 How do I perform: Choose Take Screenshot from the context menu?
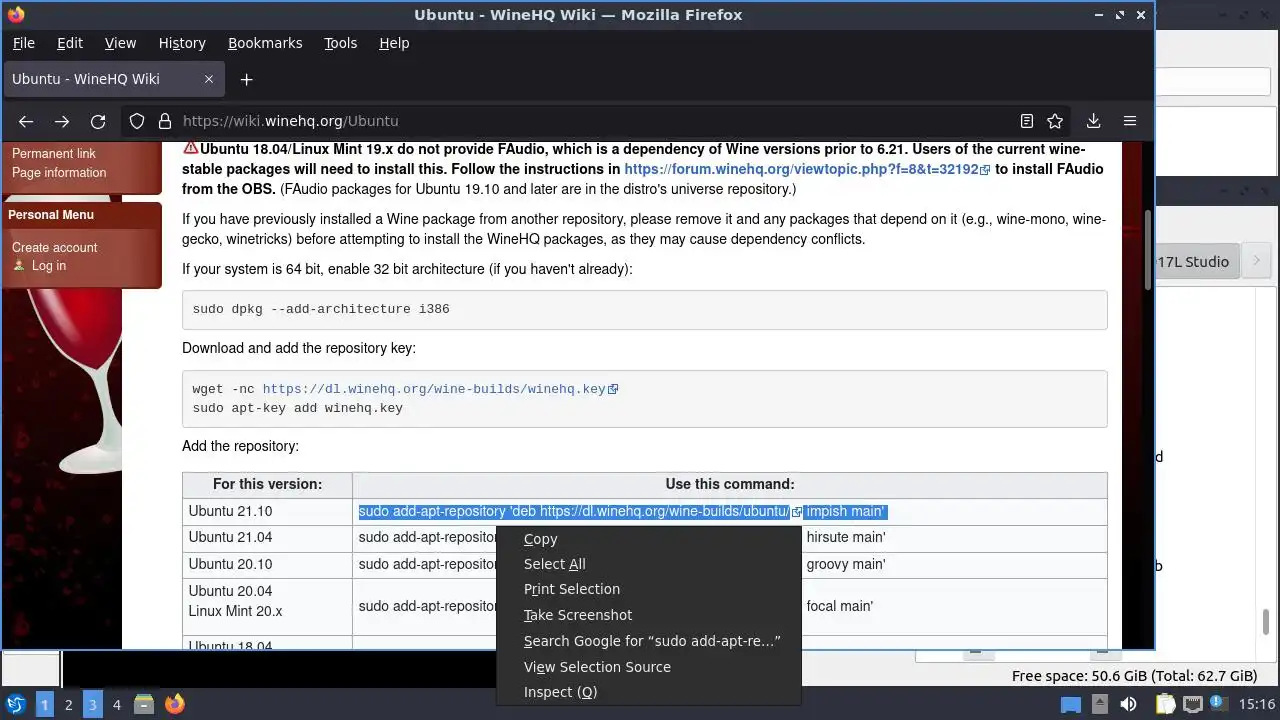pyautogui.click(x=649, y=615)
